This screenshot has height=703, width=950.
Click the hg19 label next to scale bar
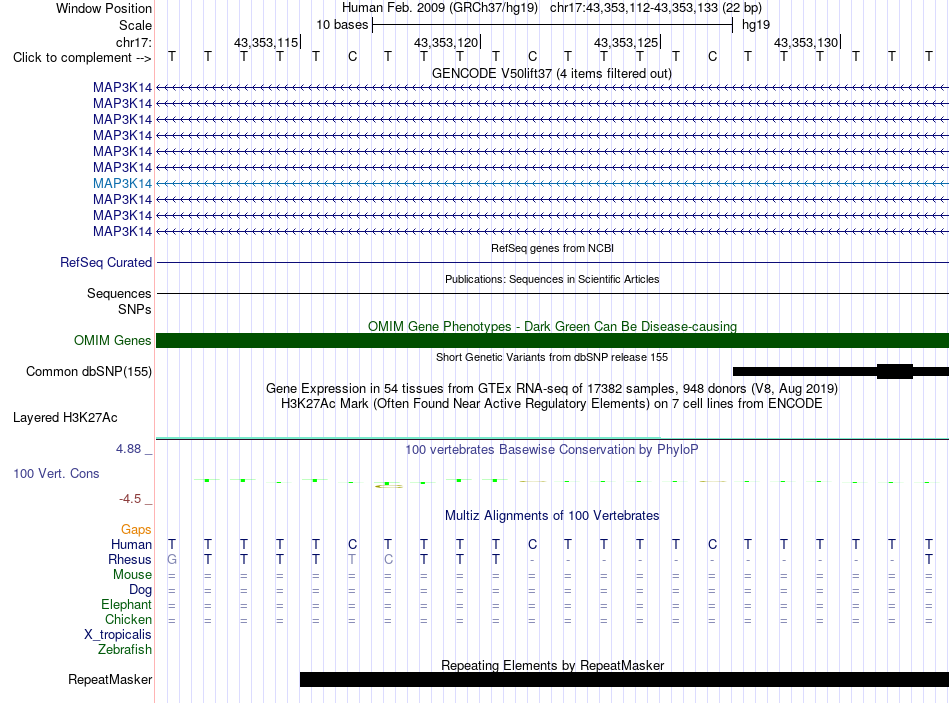point(756,25)
